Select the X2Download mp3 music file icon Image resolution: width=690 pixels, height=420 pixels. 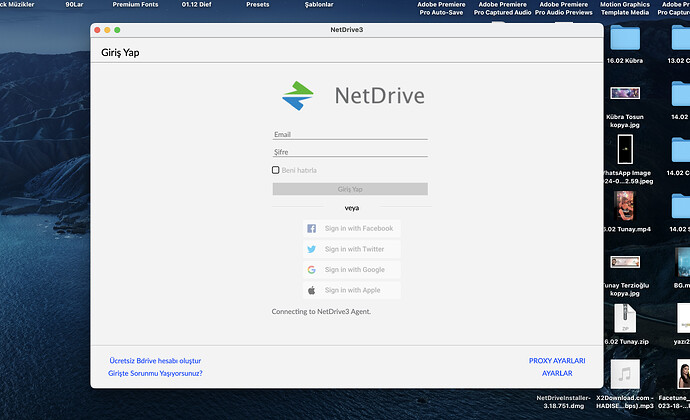click(x=626, y=375)
